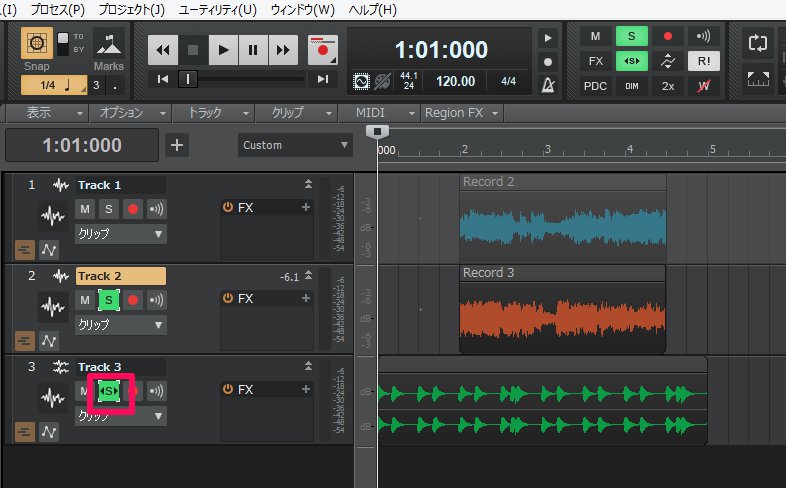Toggle exclusive solo on Track 3
The width and height of the screenshot is (786, 488).
(109, 391)
